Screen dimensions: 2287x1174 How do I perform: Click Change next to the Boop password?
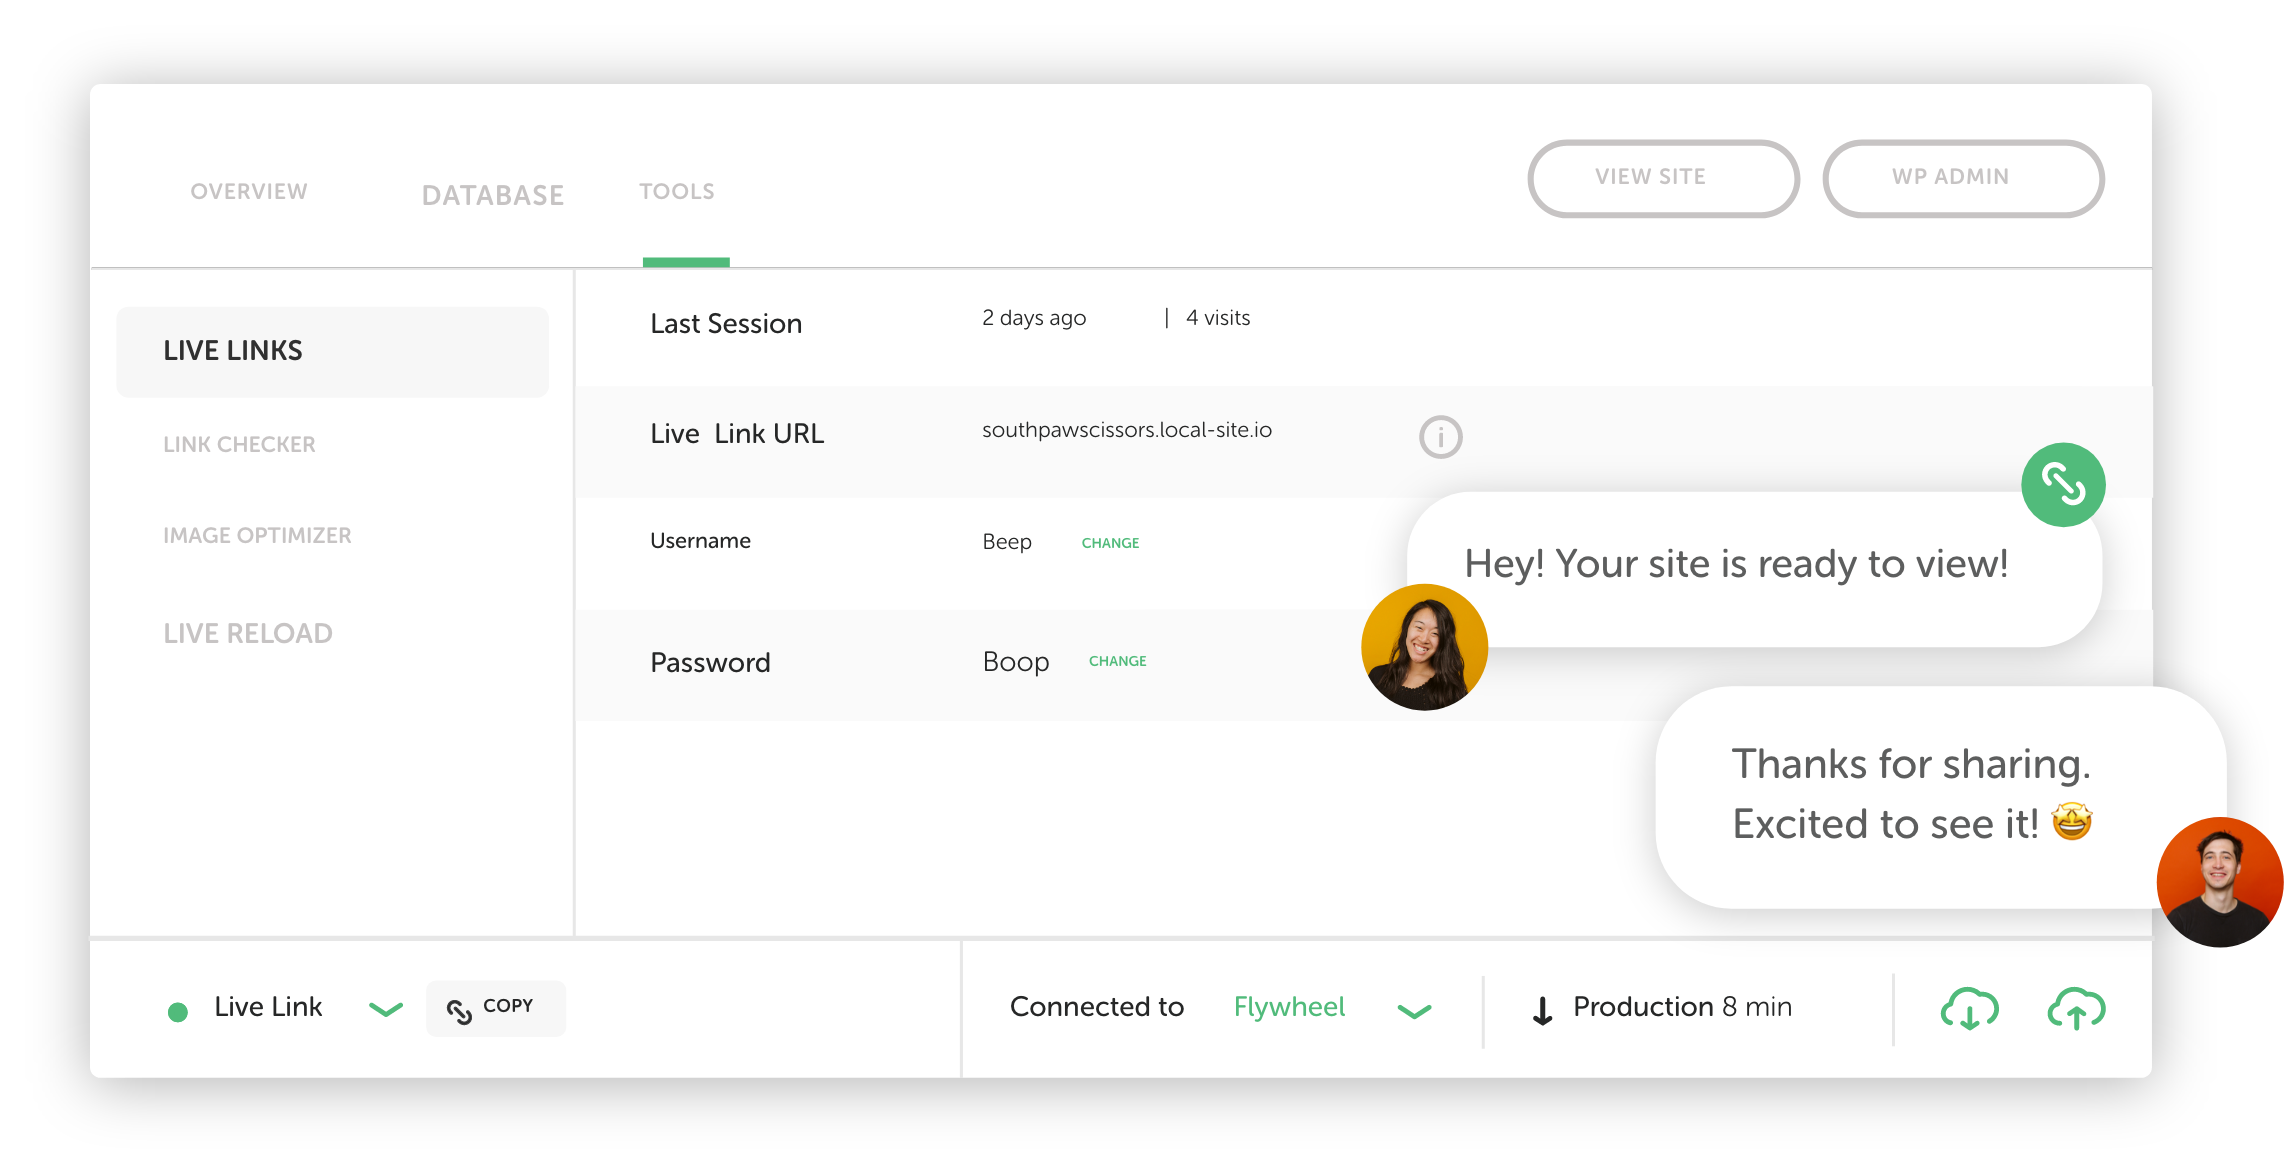pos(1117,661)
